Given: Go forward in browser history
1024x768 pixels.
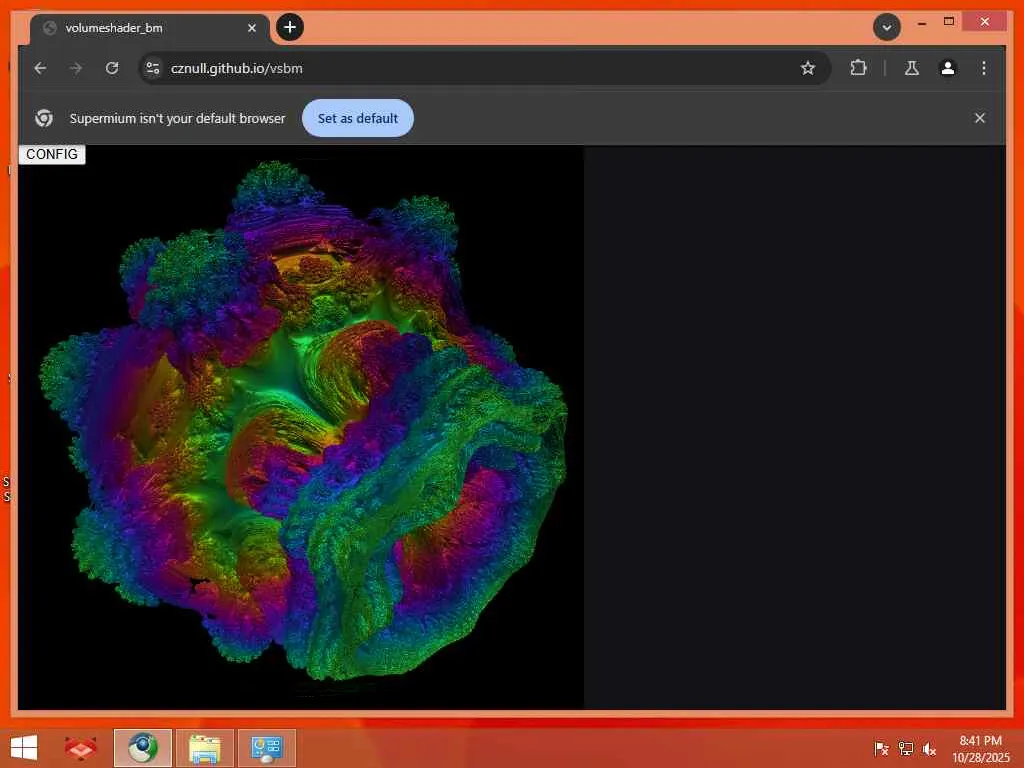Looking at the screenshot, I should (x=76, y=68).
